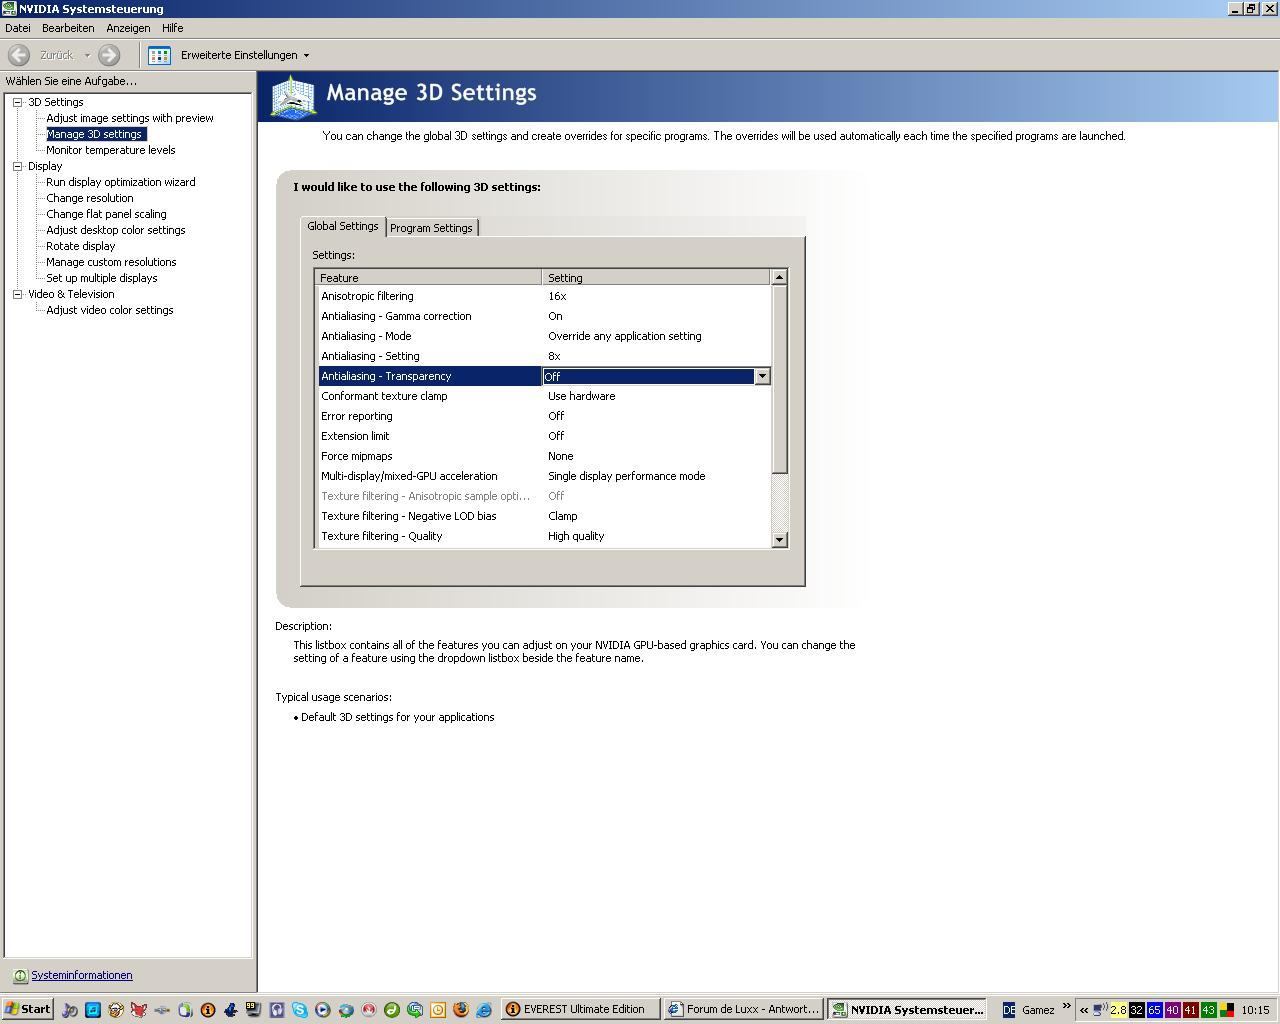The width and height of the screenshot is (1280, 1024).
Task: Click the back arrow navigation icon
Action: (x=18, y=55)
